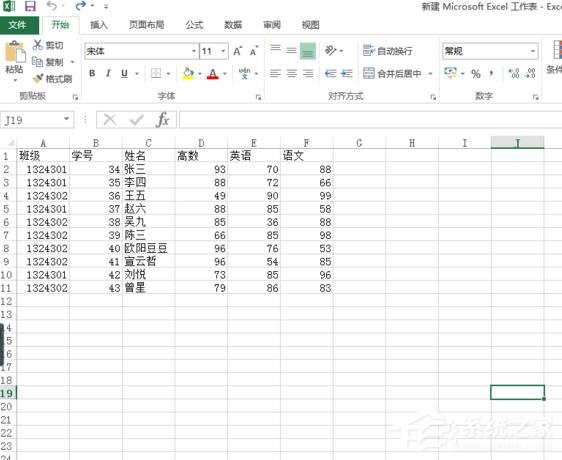This screenshot has height=460, width=562.
Task: Click the 自动换行 wrap text button
Action: (x=388, y=51)
